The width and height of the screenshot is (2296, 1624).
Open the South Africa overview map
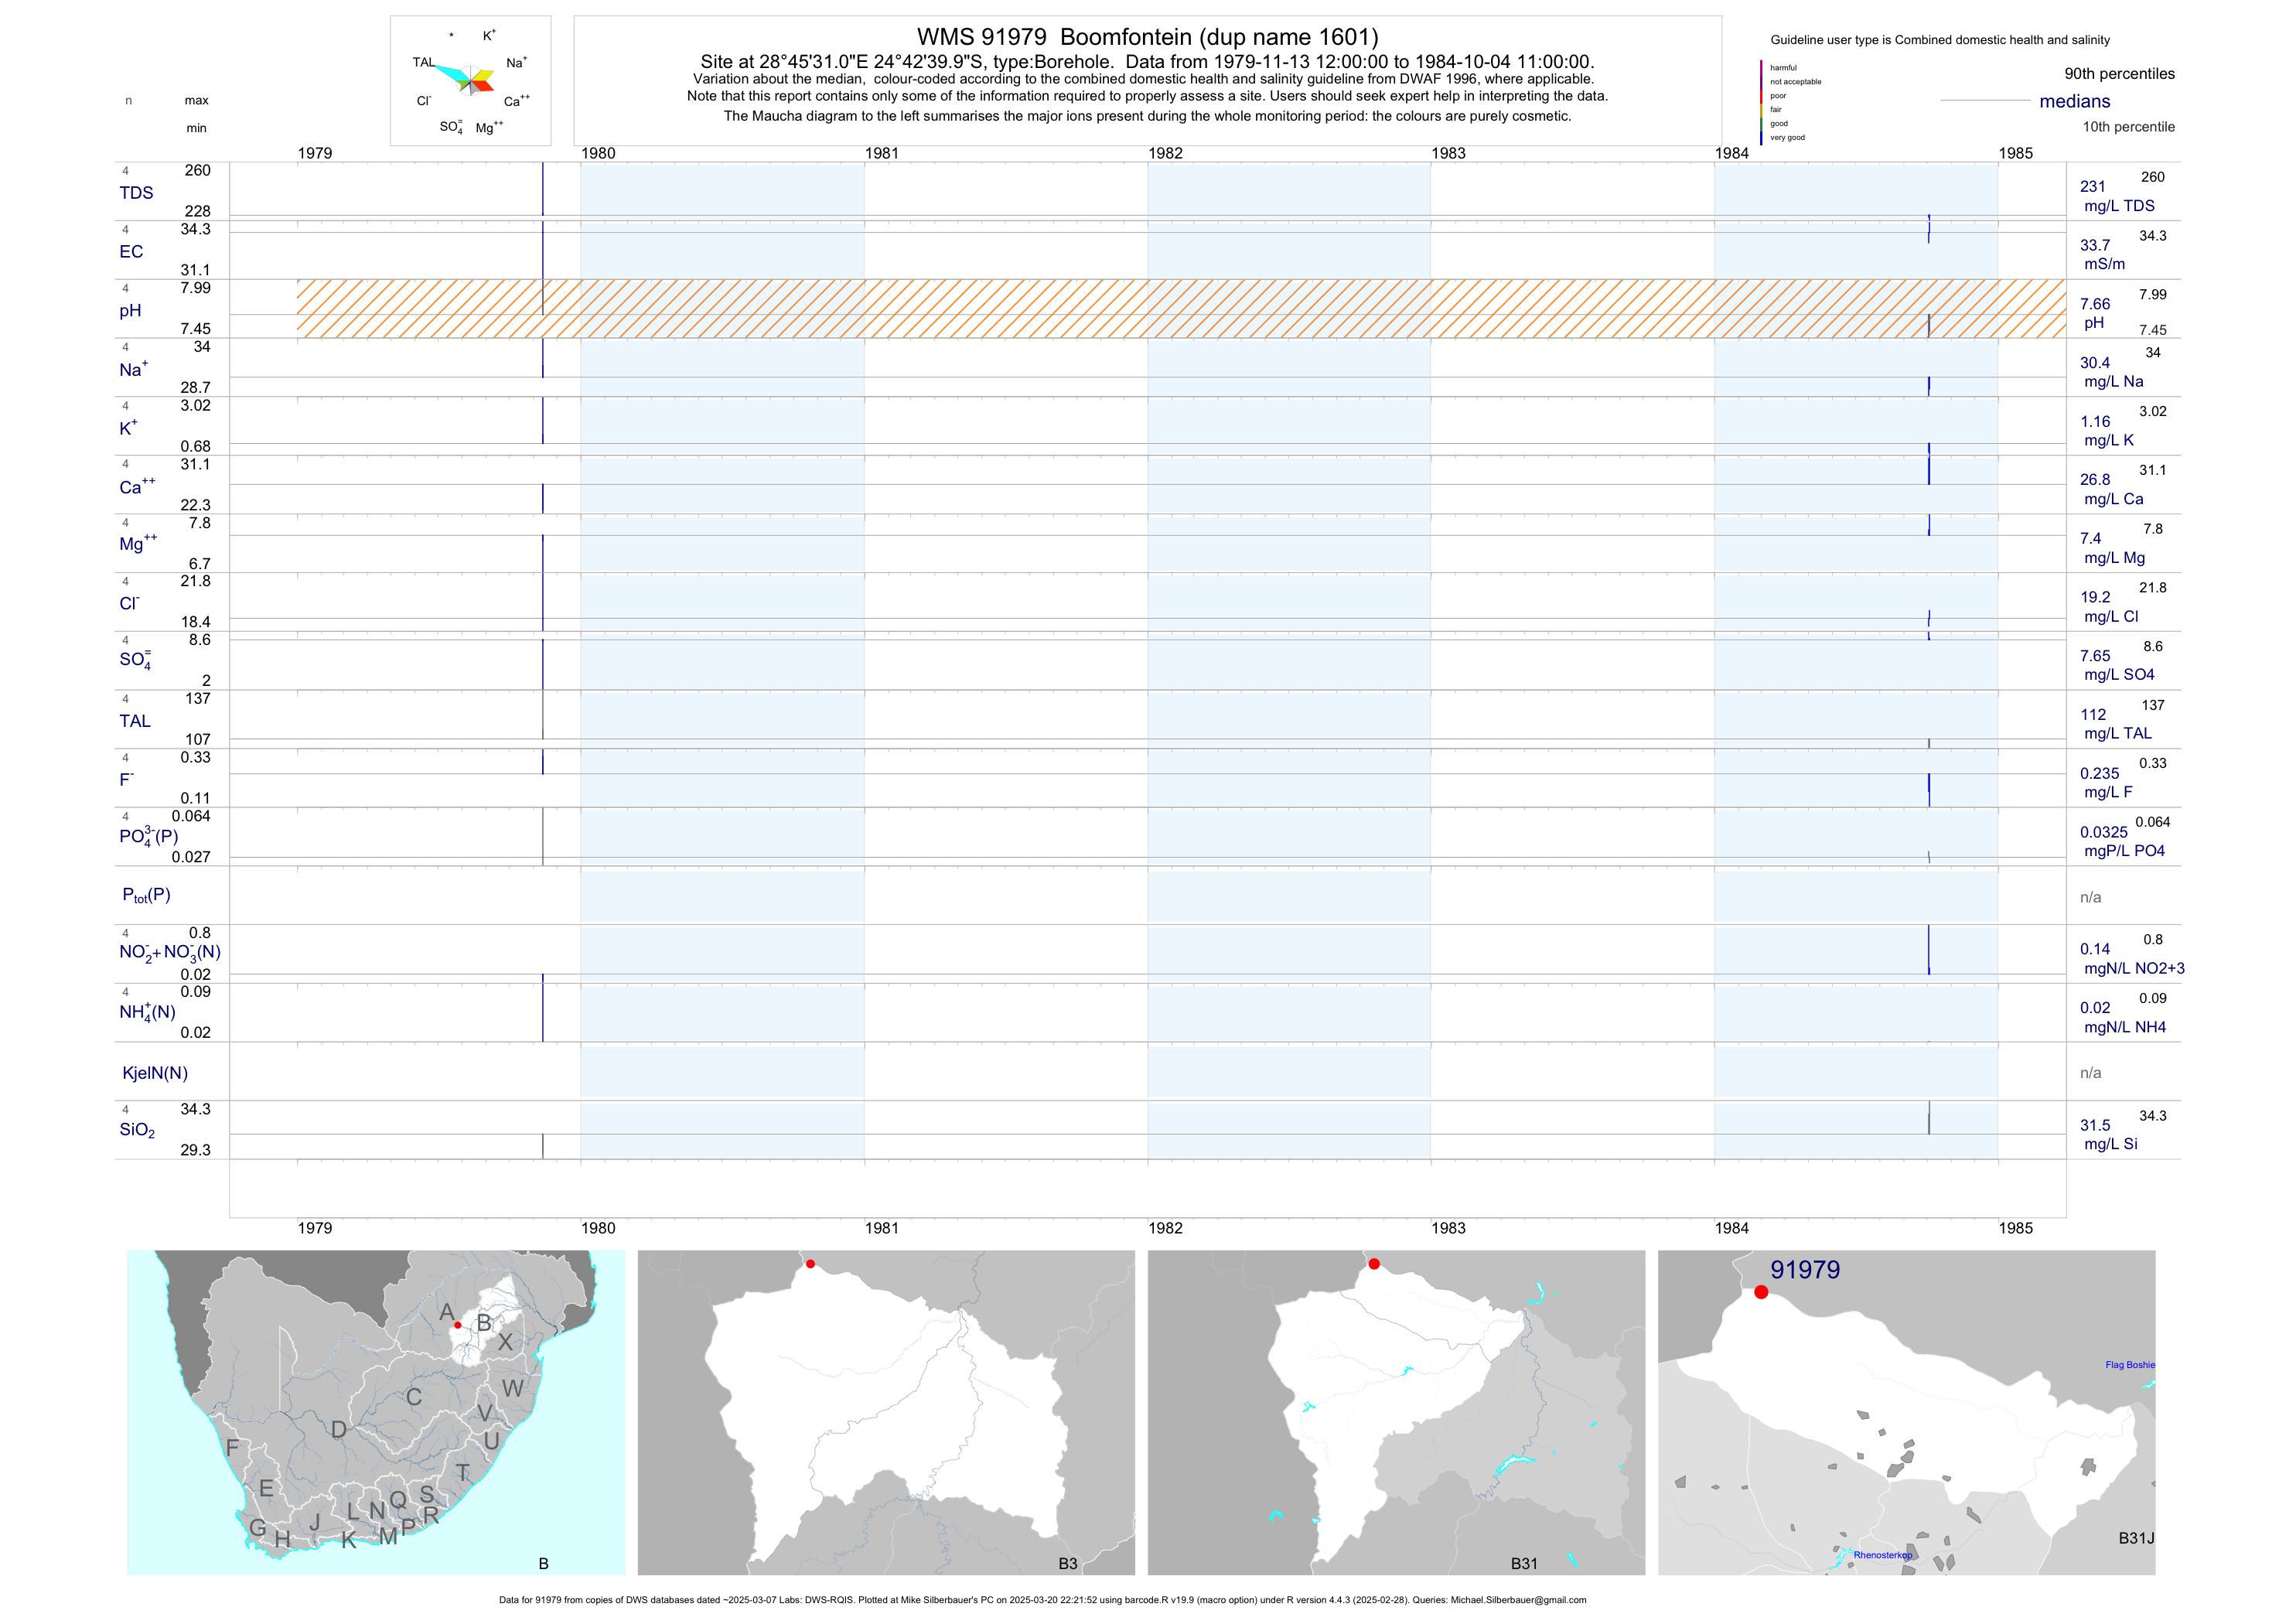376,1412
